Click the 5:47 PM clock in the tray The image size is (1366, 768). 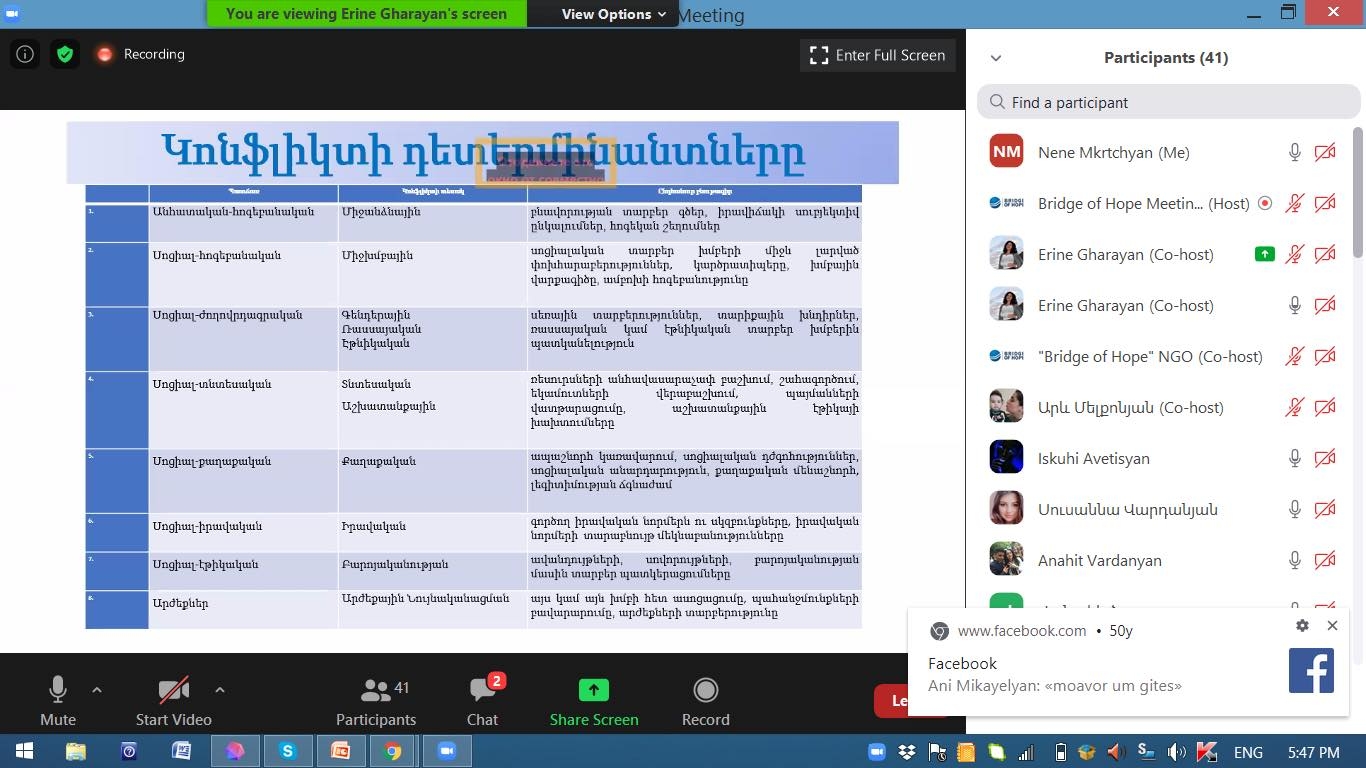[x=1314, y=752]
